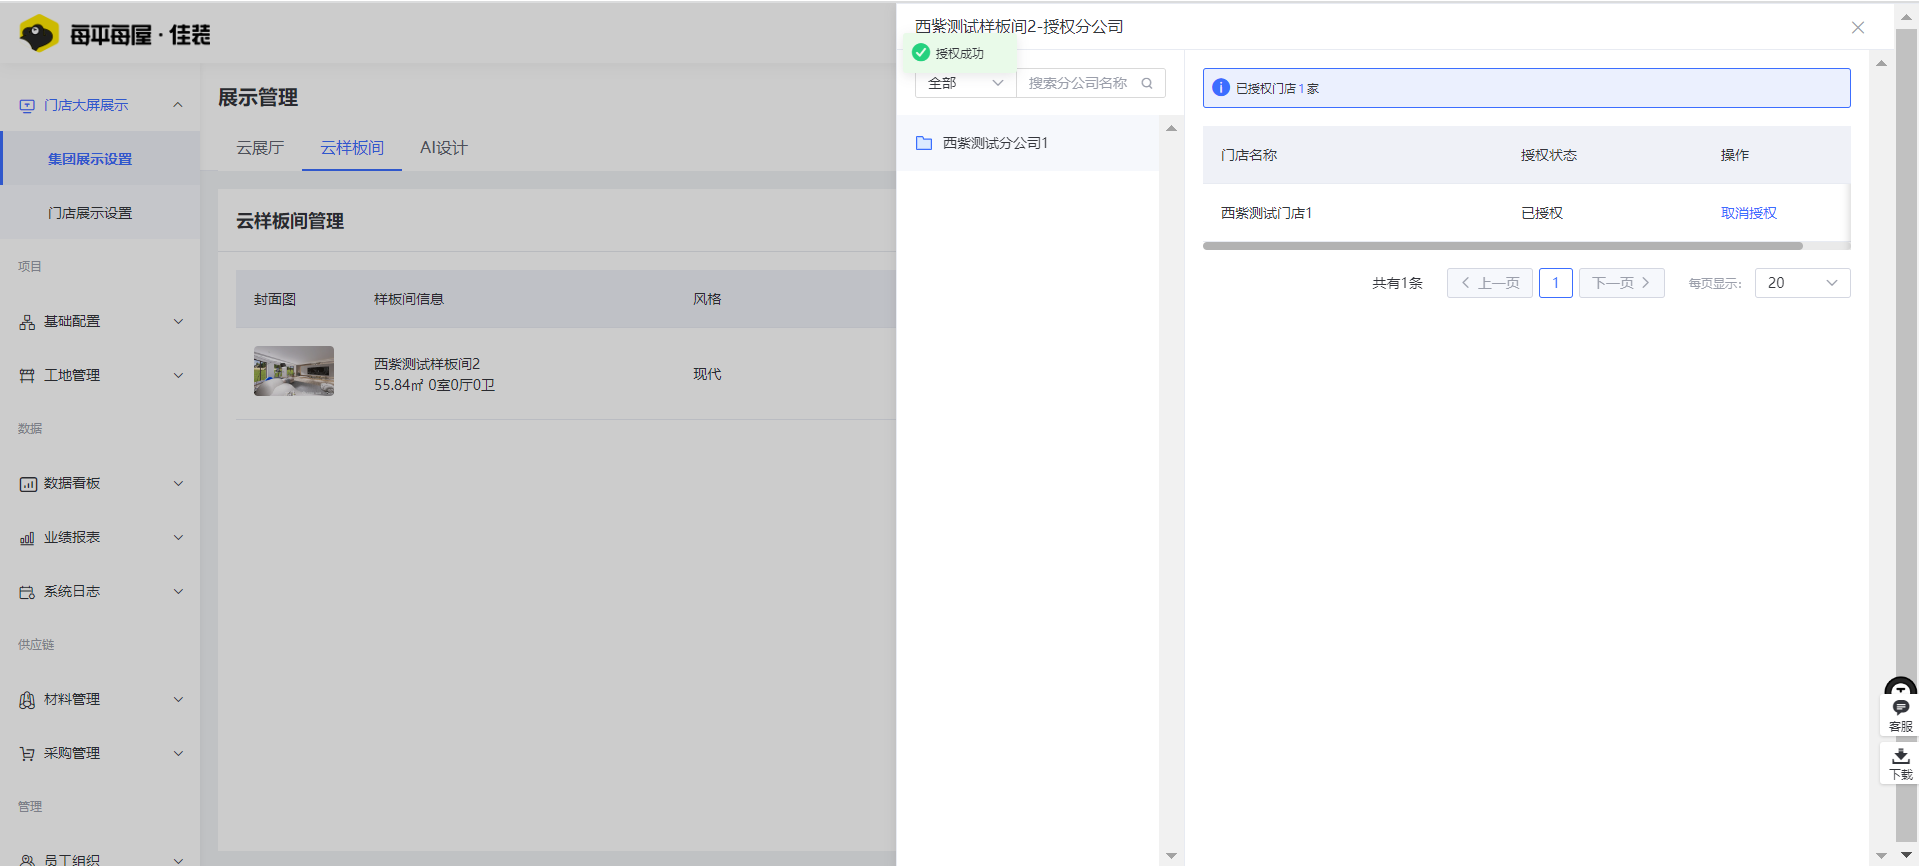Click the 封面图 column header
1919x866 pixels.
point(275,299)
